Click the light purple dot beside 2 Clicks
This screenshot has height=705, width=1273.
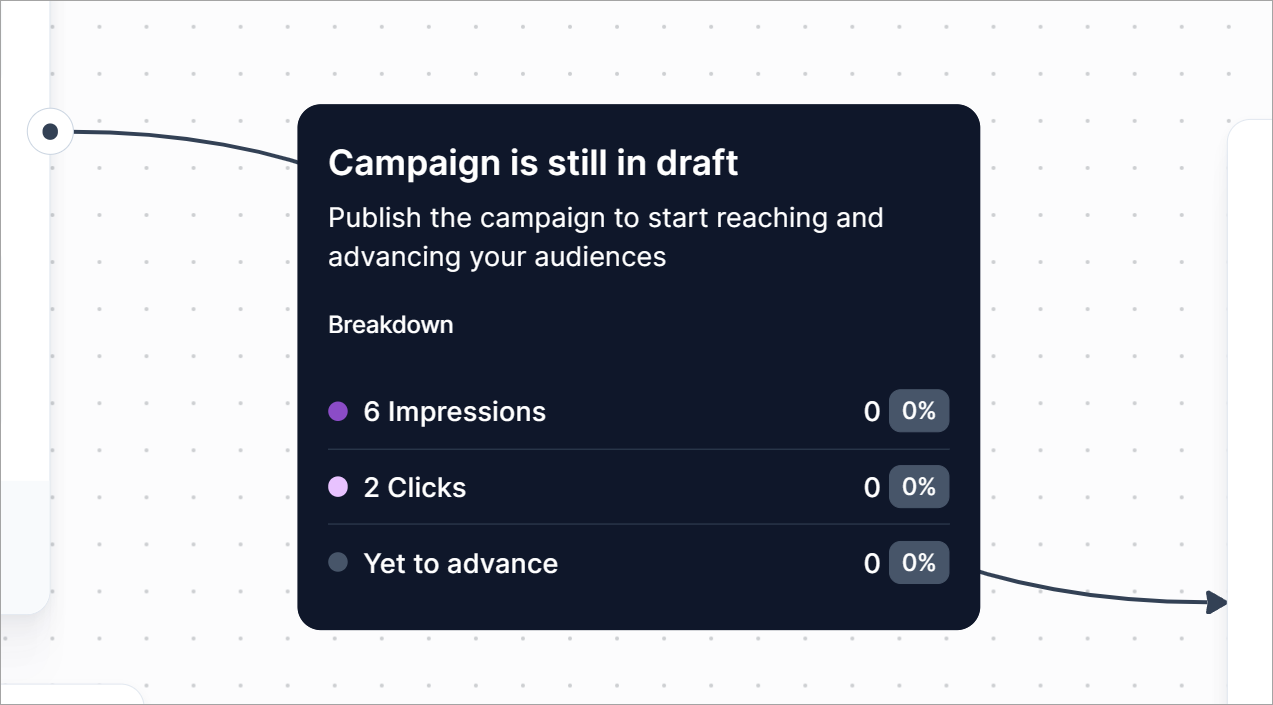pyautogui.click(x=338, y=487)
